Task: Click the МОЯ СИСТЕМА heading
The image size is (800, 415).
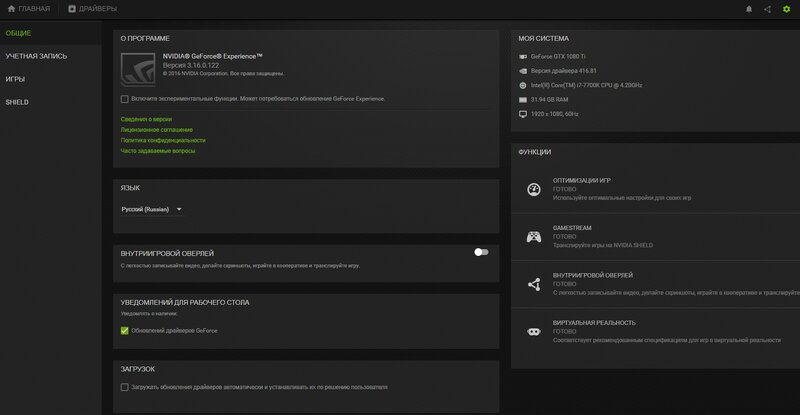Action: pos(543,38)
